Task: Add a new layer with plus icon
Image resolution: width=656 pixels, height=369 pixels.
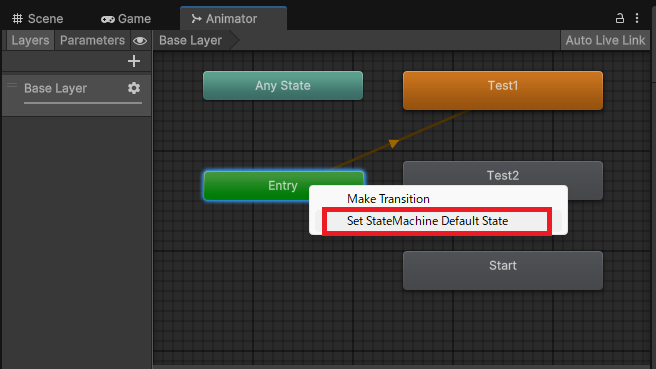Action: (x=134, y=61)
